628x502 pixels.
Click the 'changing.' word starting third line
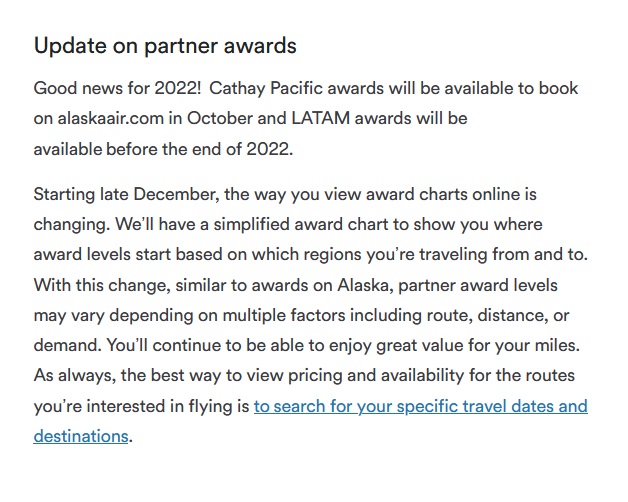click(x=70, y=224)
